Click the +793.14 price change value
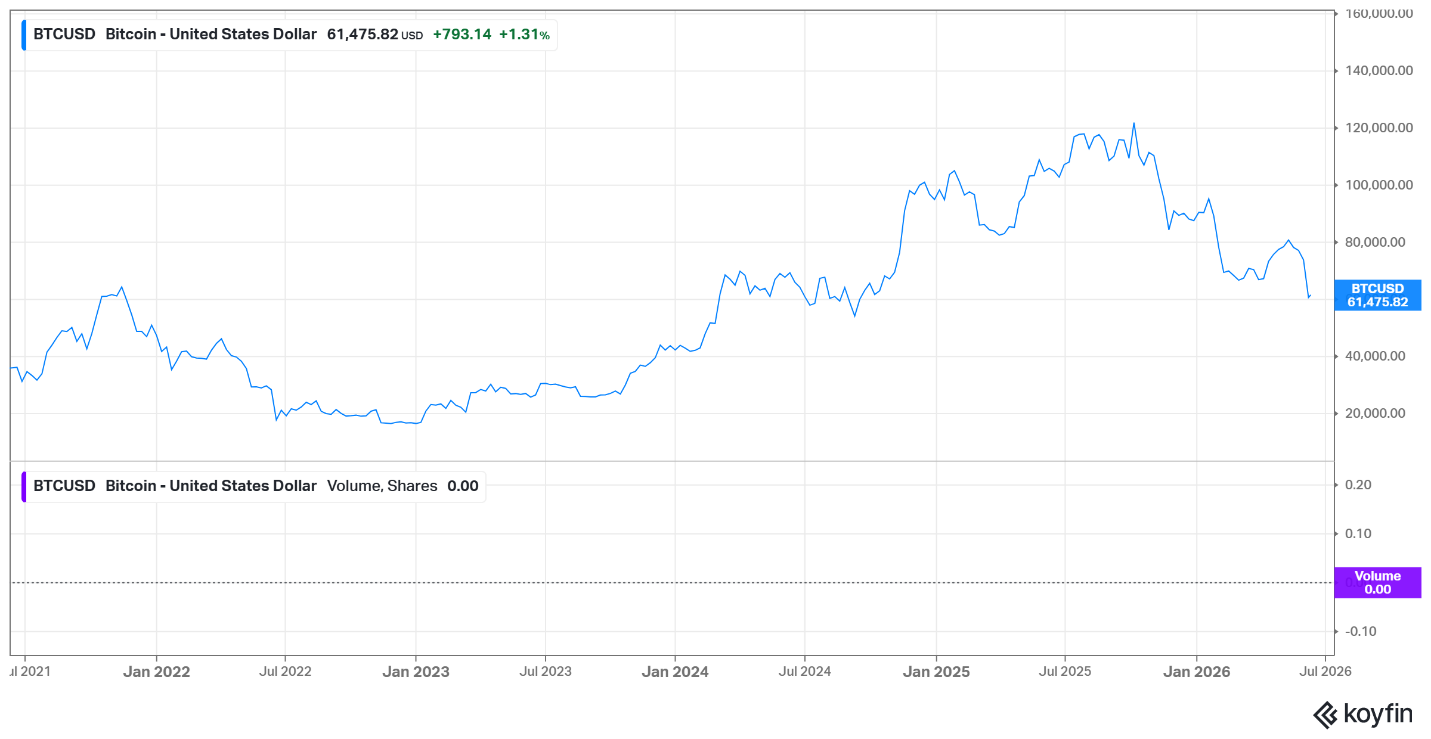The image size is (1431, 739). point(462,34)
